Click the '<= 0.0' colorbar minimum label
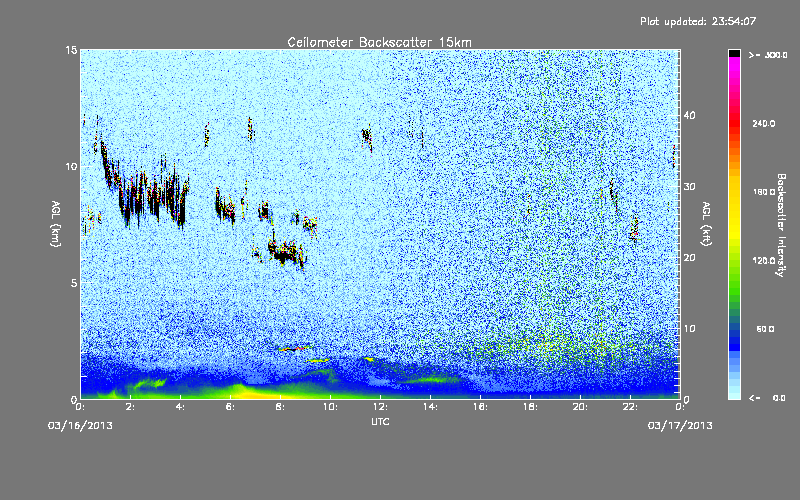The image size is (800, 500). [x=767, y=398]
